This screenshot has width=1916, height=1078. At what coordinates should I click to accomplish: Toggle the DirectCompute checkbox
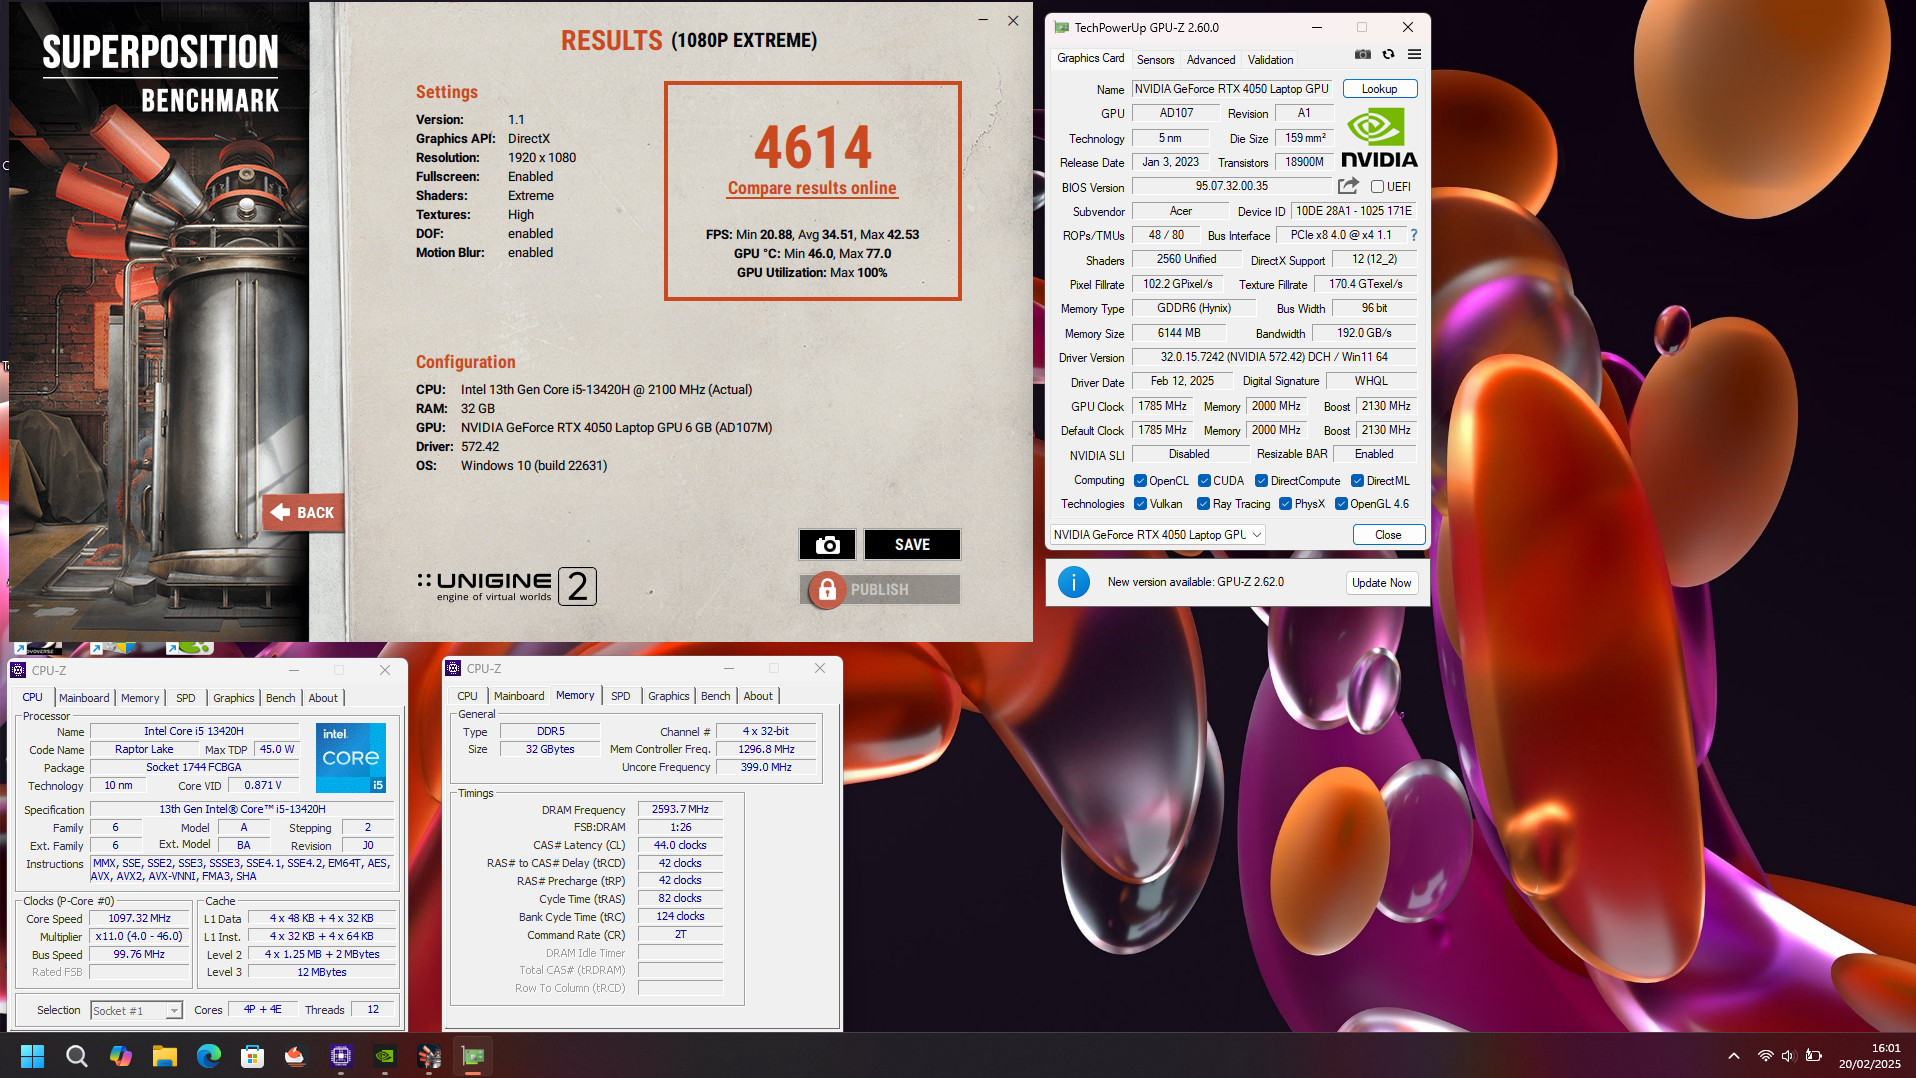point(1261,481)
